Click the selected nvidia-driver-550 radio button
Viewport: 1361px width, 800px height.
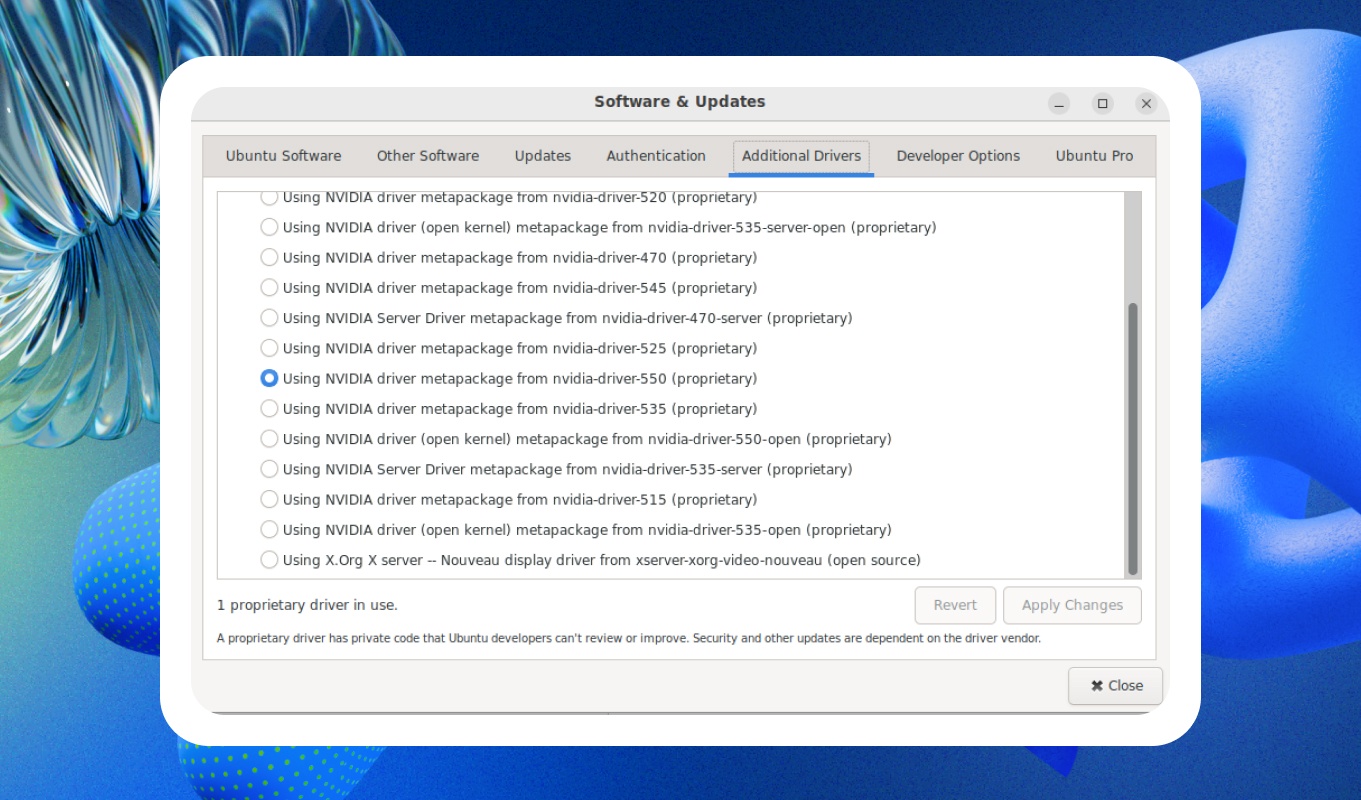(x=269, y=378)
